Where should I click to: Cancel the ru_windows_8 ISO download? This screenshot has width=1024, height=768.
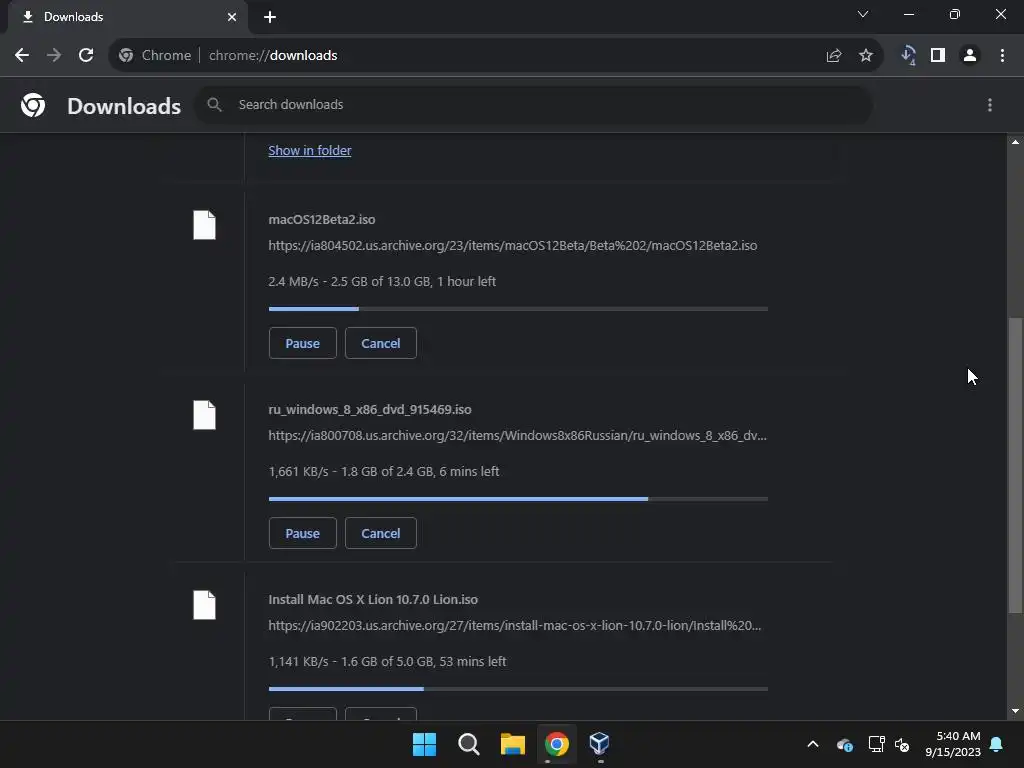pyautogui.click(x=381, y=533)
